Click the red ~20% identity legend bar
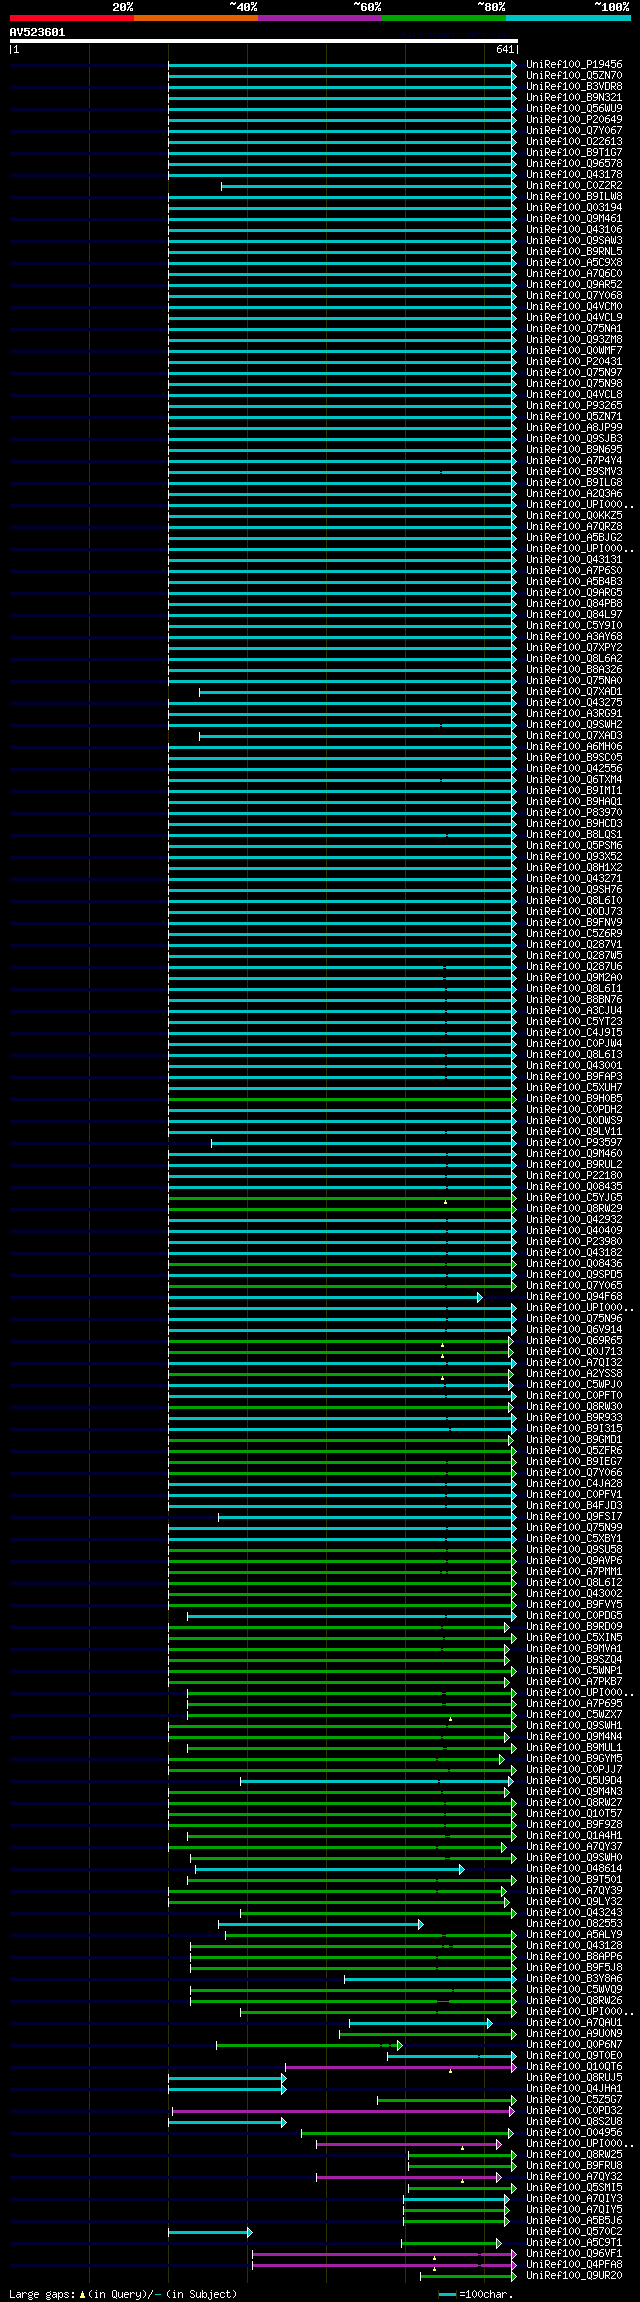The width and height of the screenshot is (640, 2302). 71,18
